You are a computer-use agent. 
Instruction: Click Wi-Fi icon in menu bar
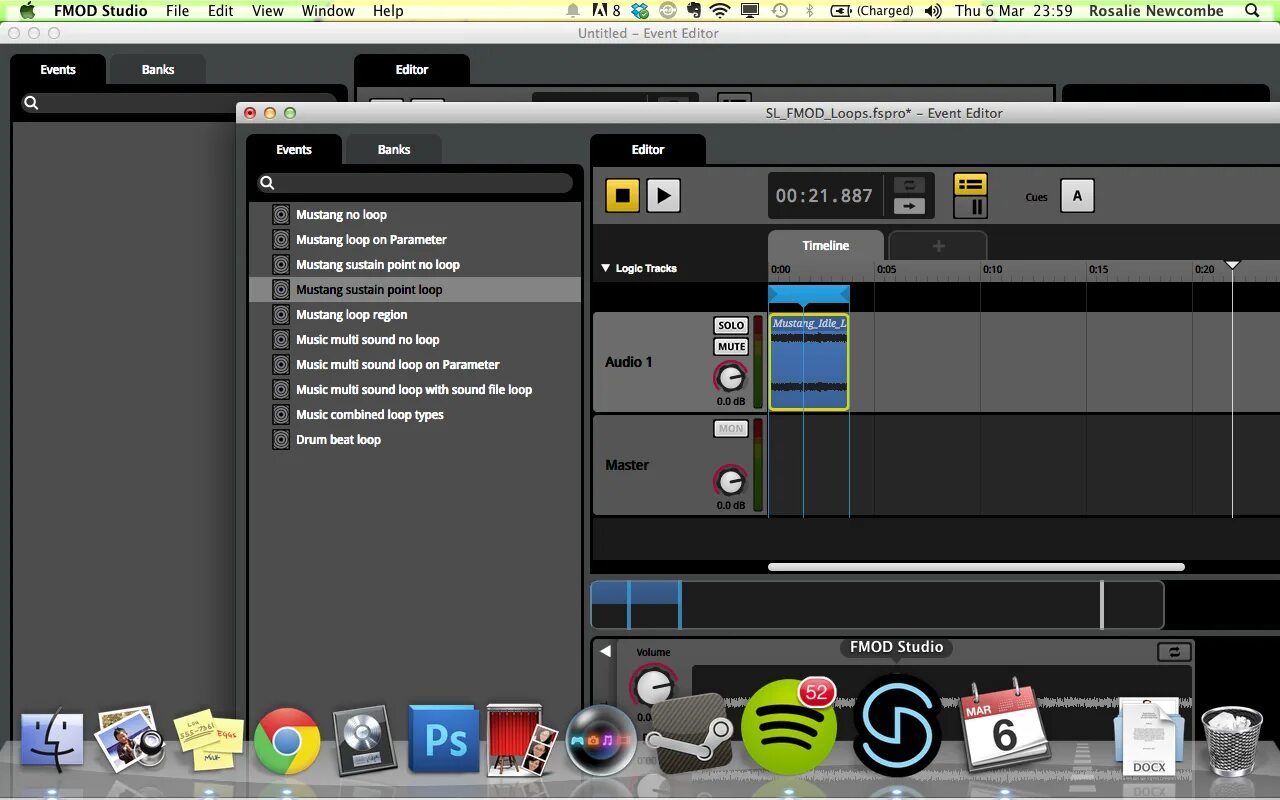[720, 11]
